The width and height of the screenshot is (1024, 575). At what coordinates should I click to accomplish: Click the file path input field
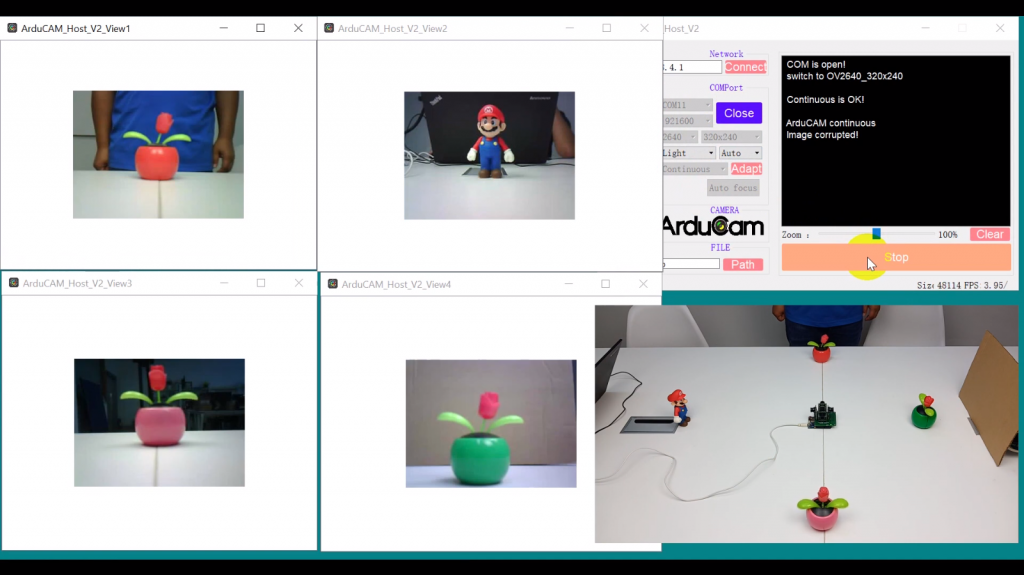click(691, 264)
